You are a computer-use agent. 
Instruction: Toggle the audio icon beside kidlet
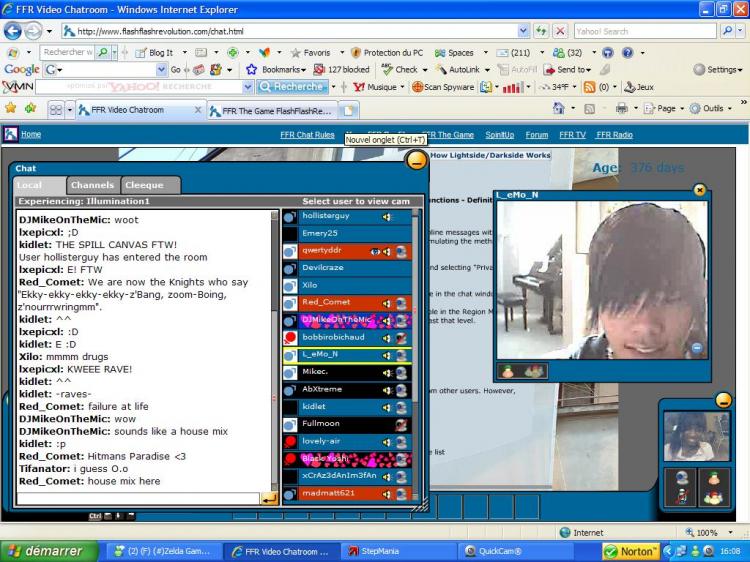[387, 407]
